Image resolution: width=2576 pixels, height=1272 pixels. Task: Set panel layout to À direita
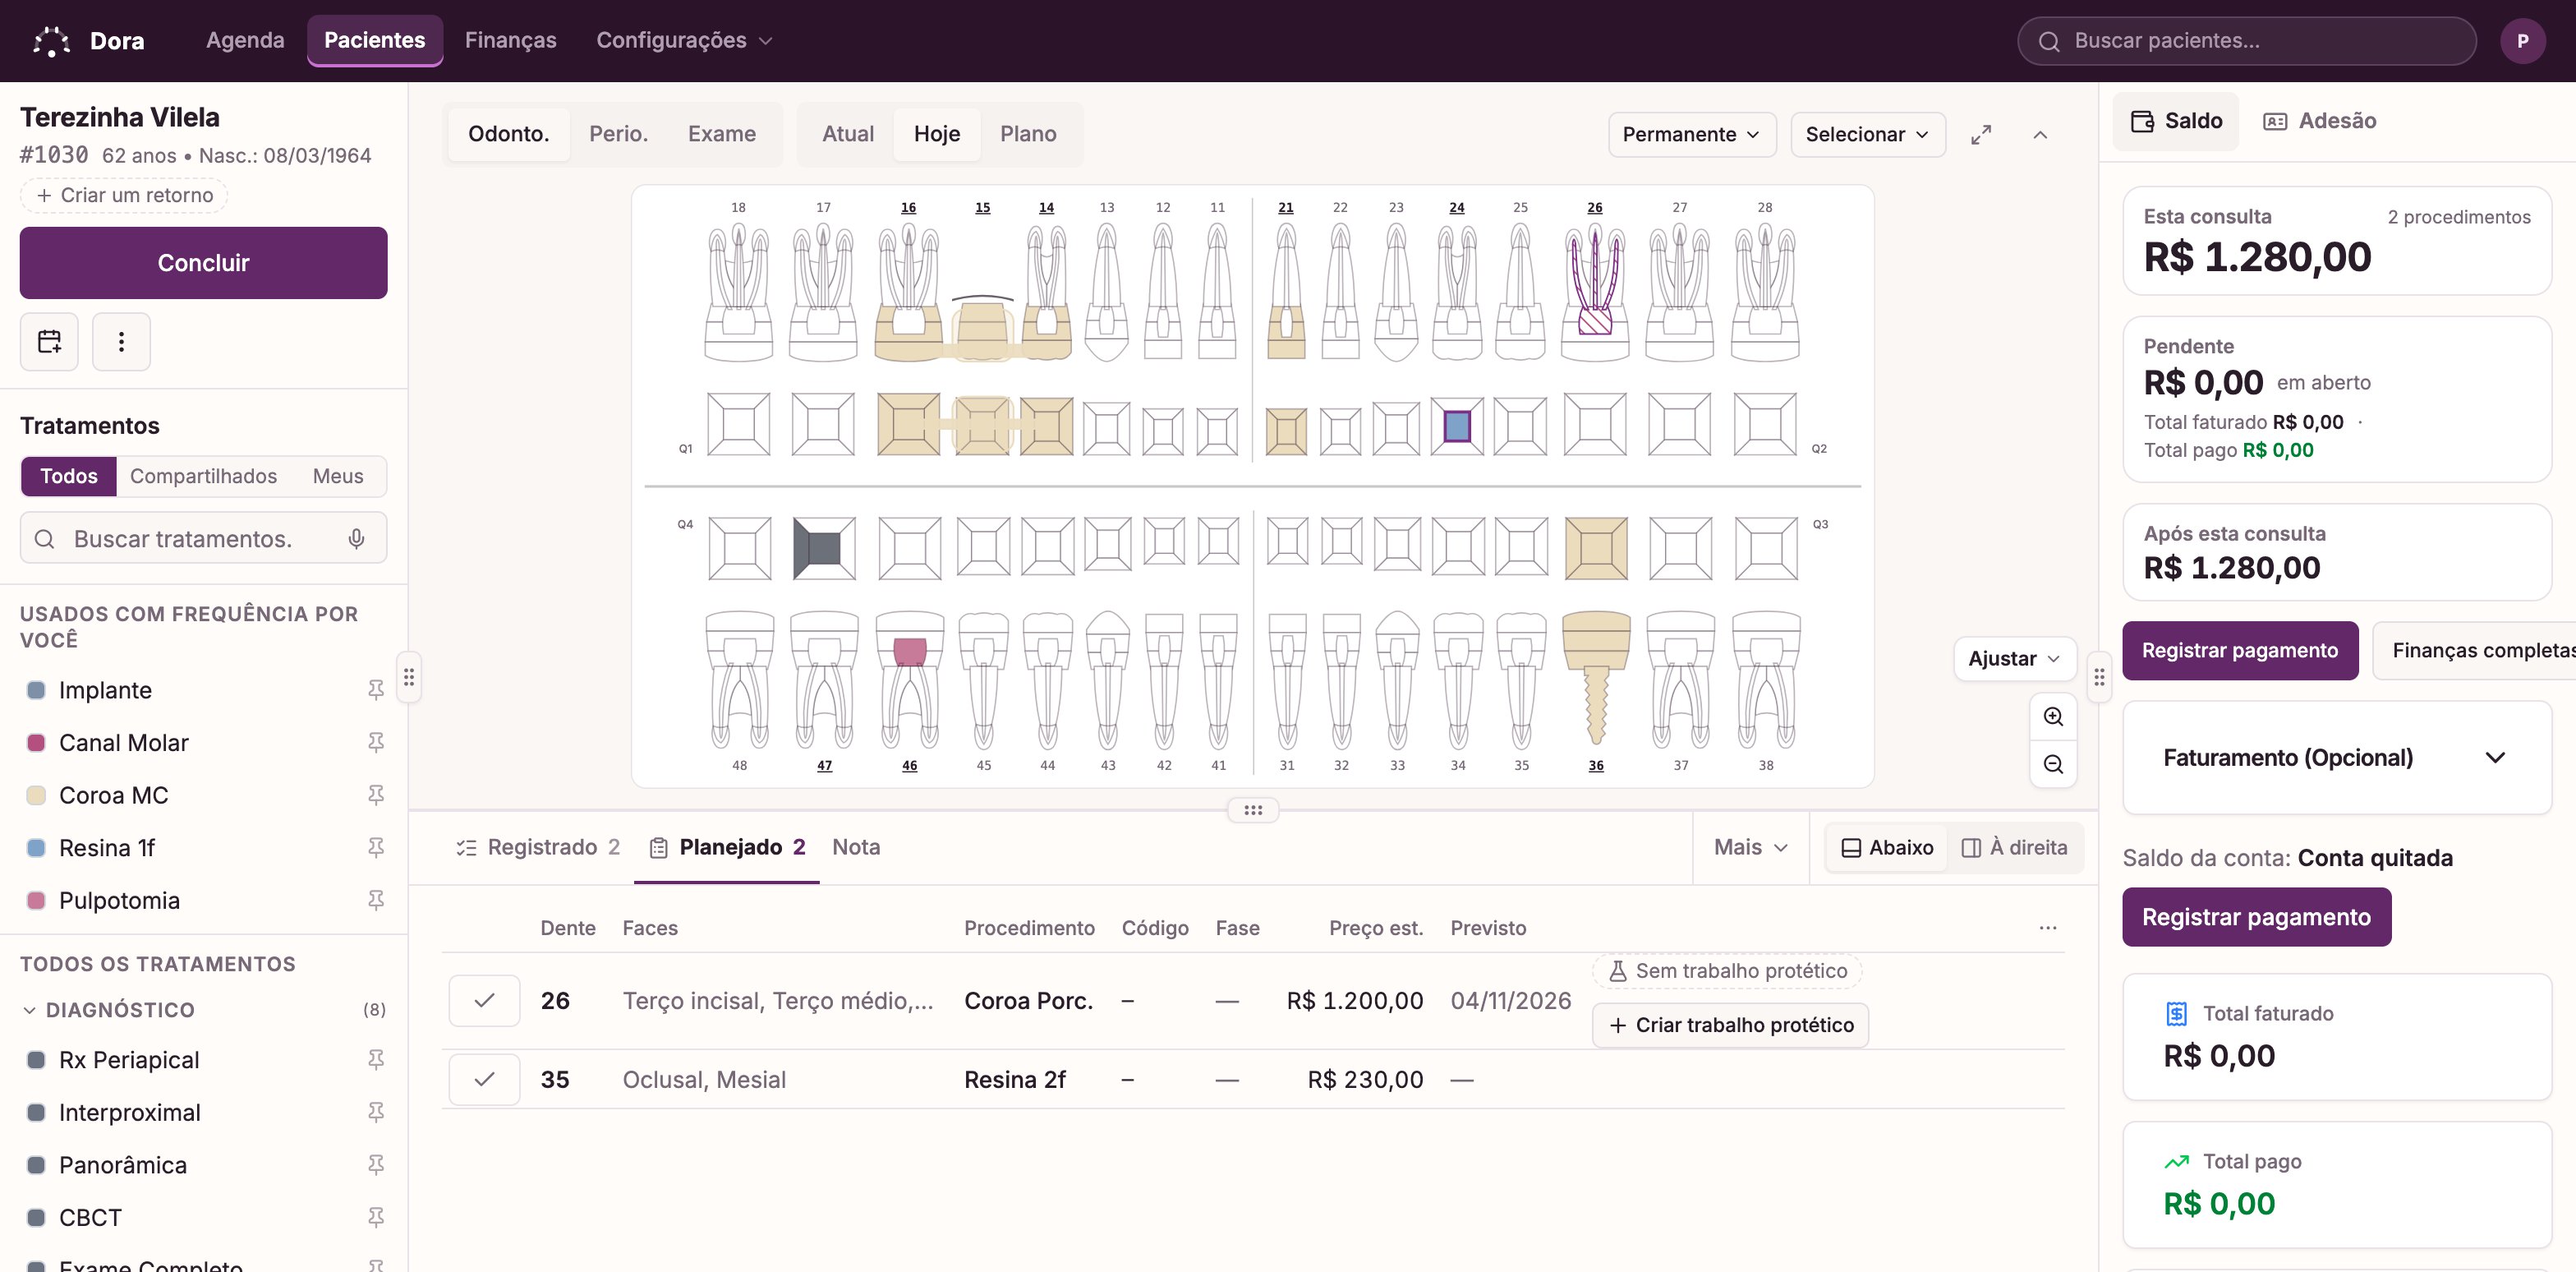[x=2014, y=848]
